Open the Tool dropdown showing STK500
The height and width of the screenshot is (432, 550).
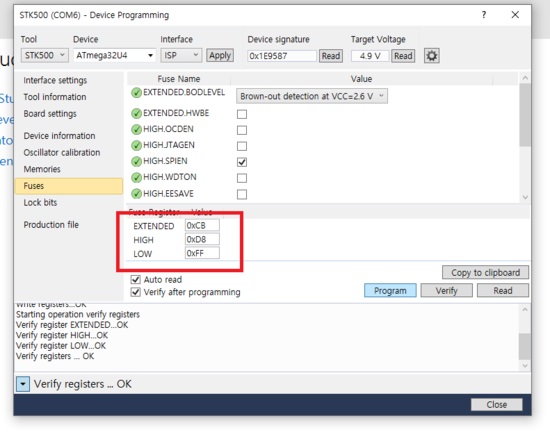tap(45, 55)
